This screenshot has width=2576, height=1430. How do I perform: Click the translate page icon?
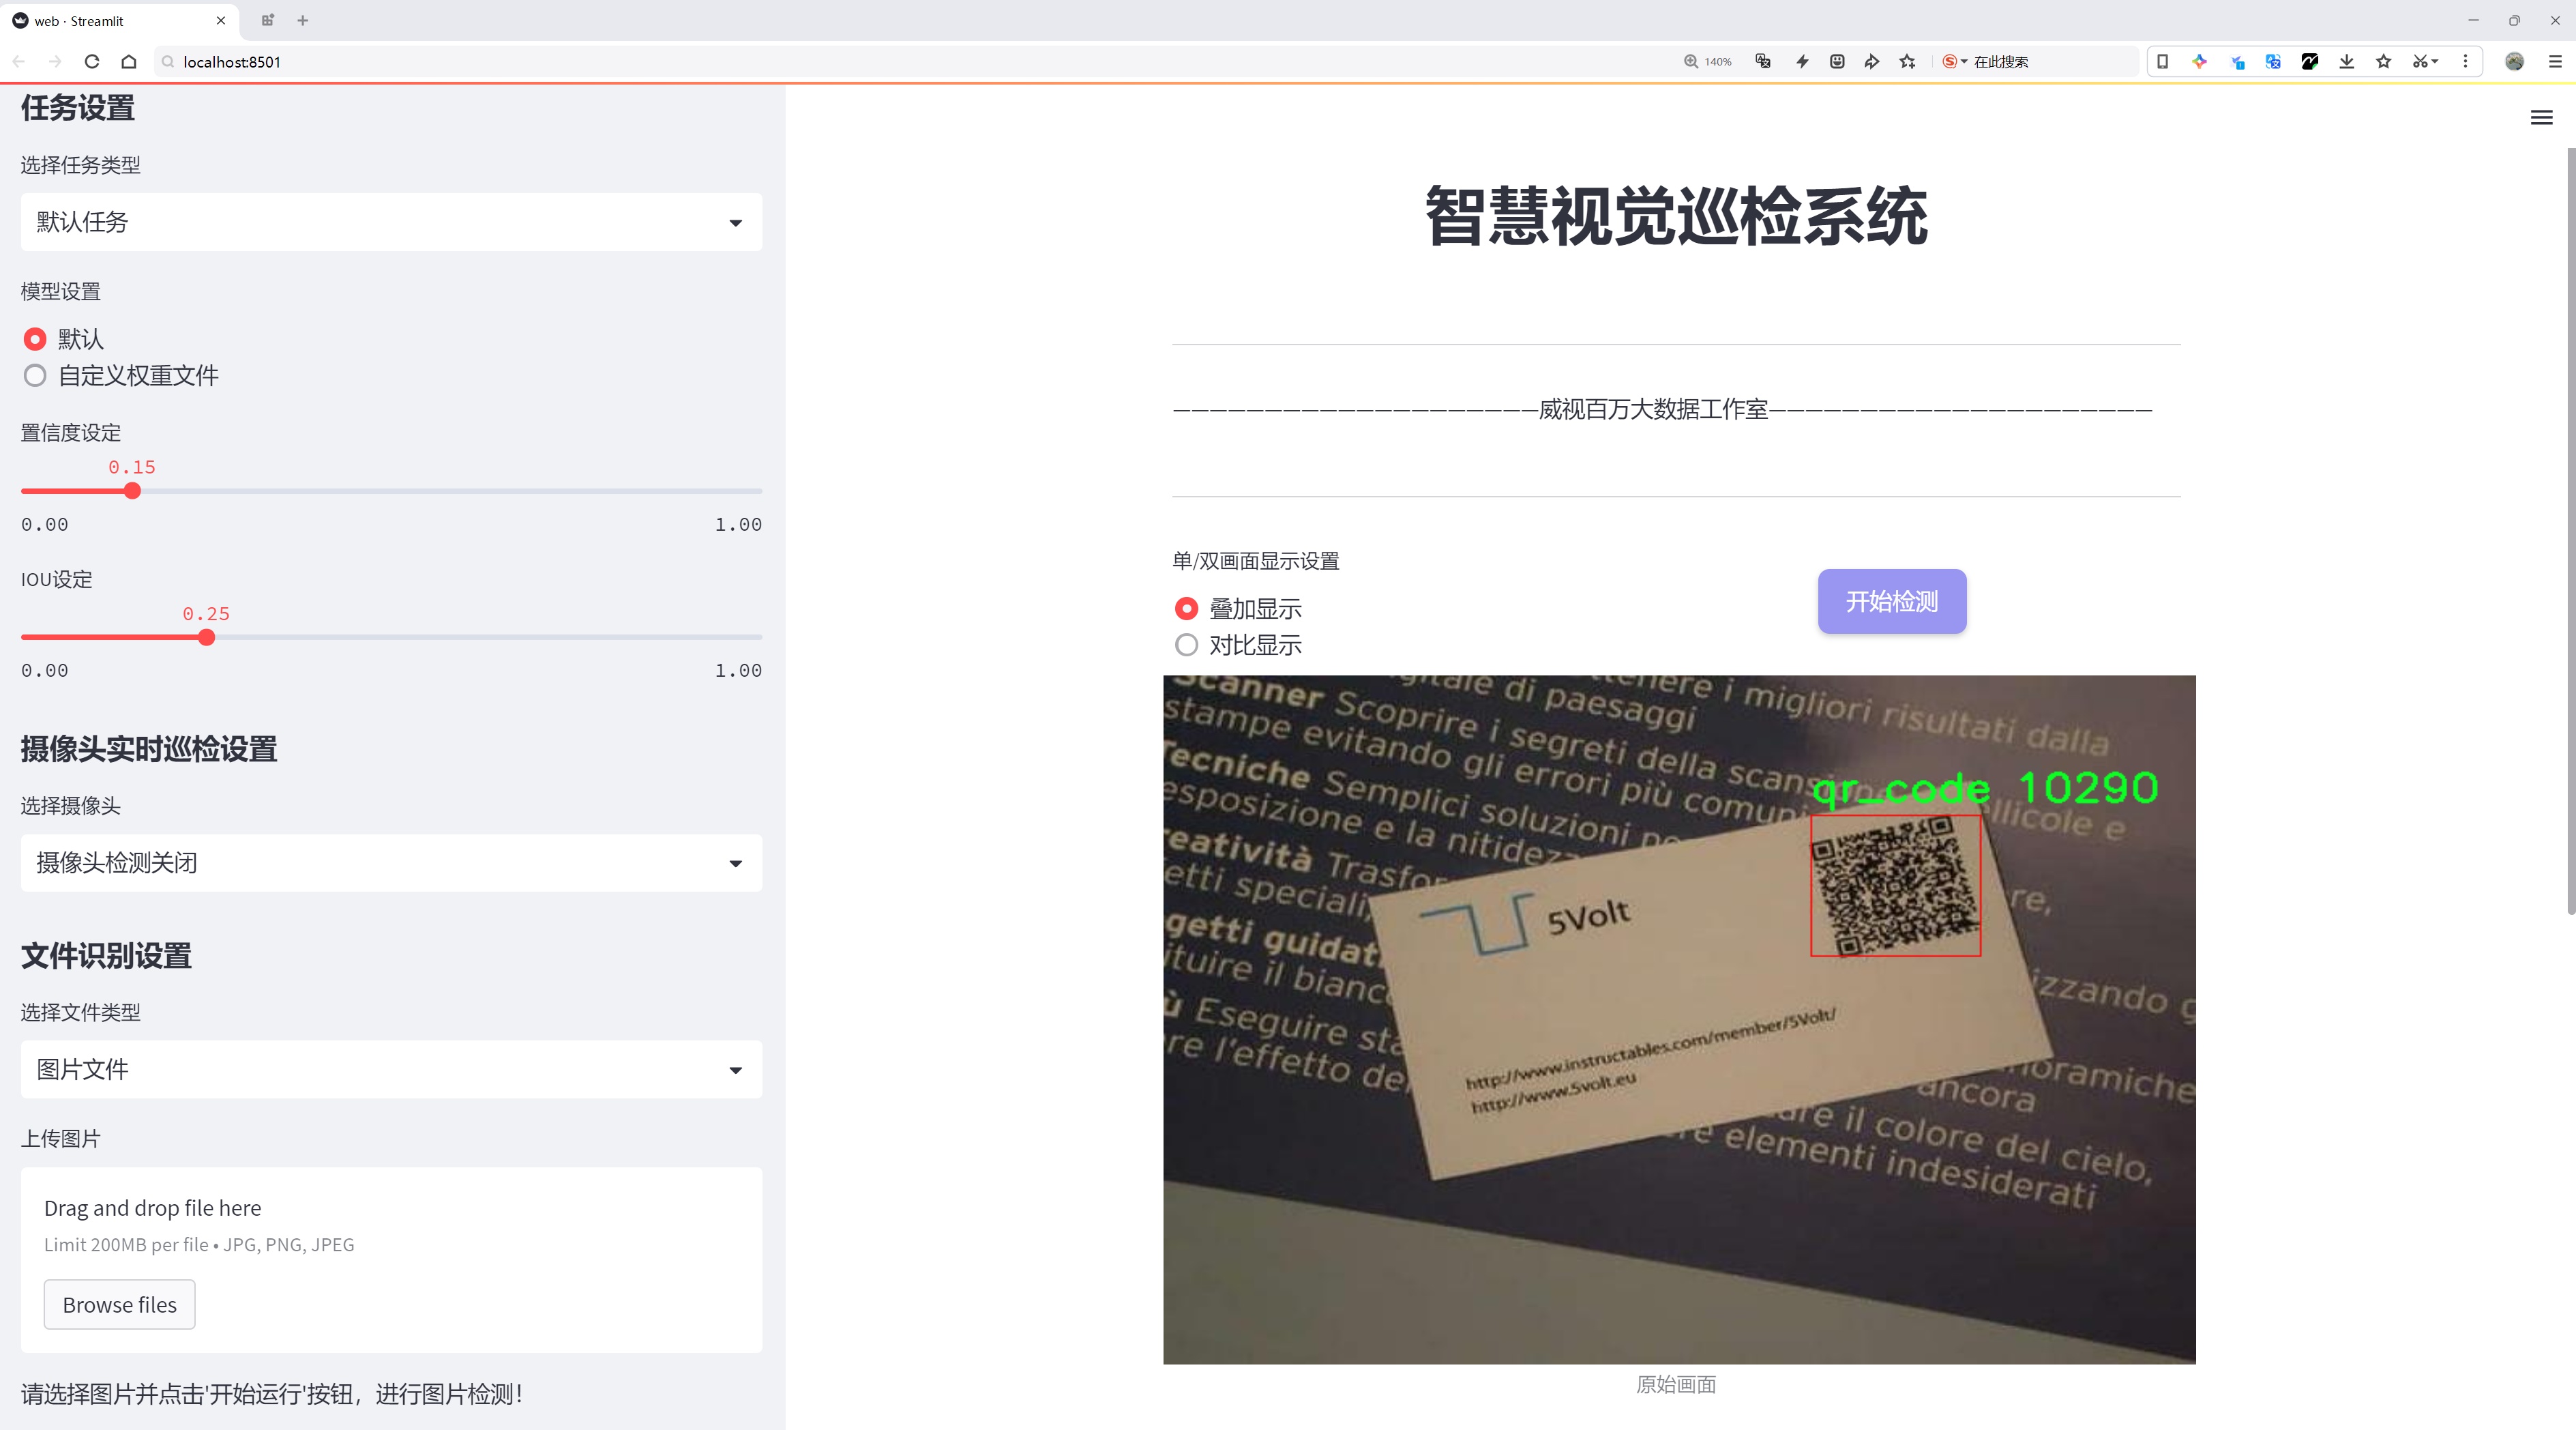[1763, 62]
